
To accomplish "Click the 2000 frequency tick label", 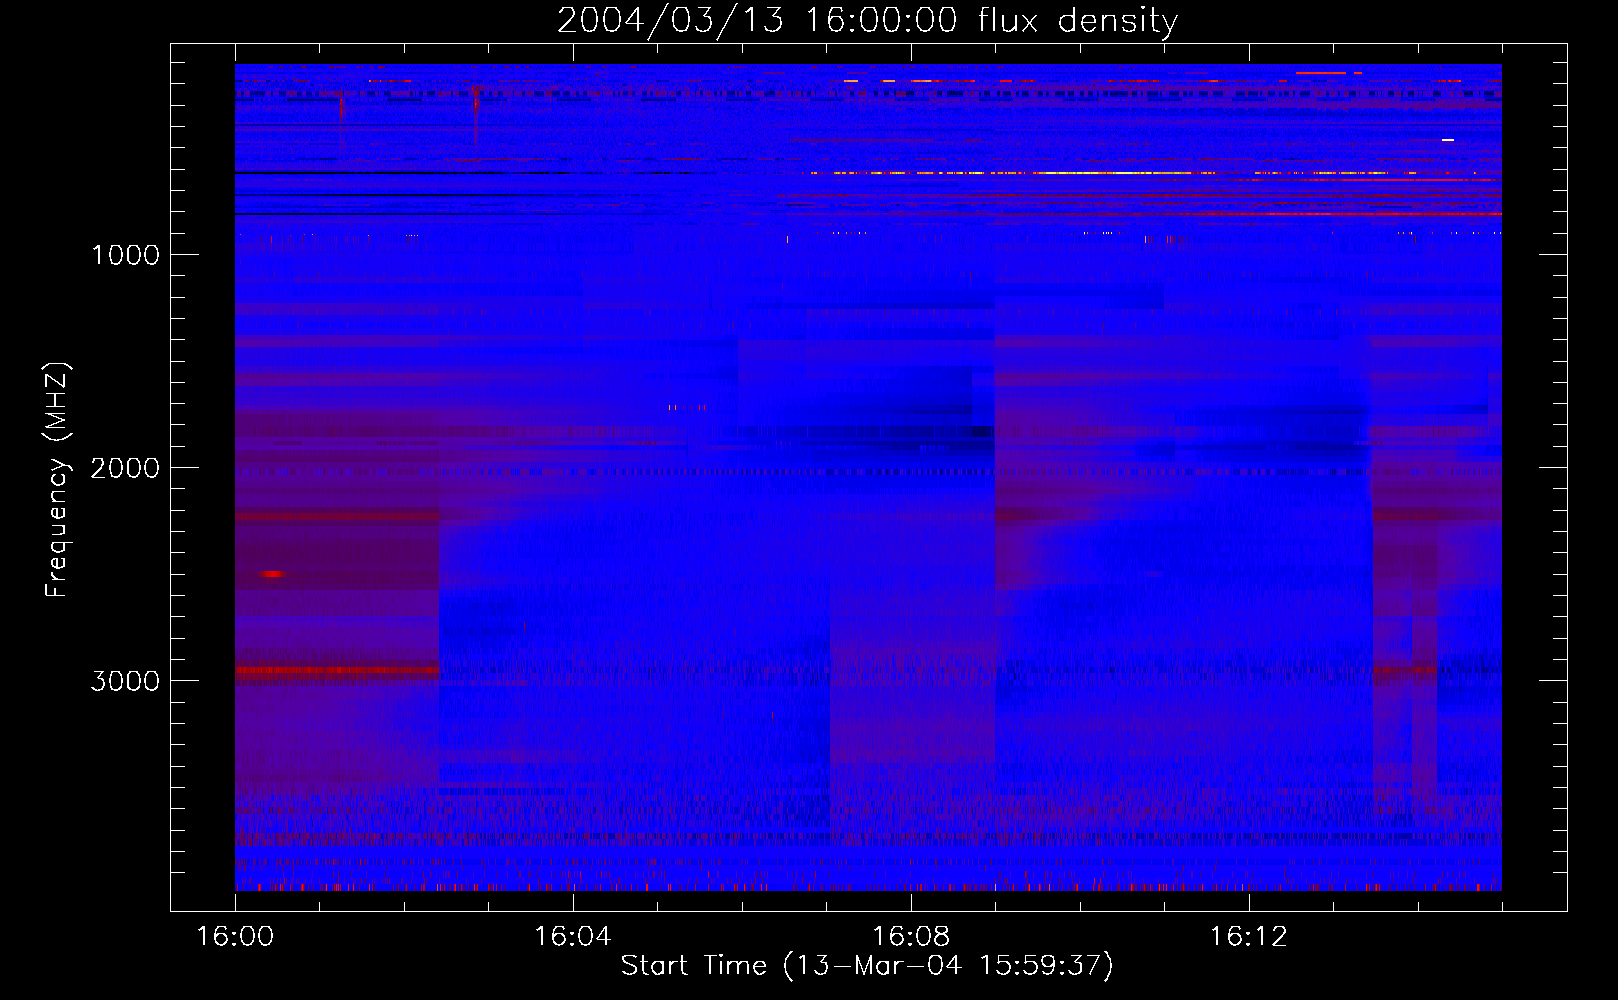I will [125, 468].
